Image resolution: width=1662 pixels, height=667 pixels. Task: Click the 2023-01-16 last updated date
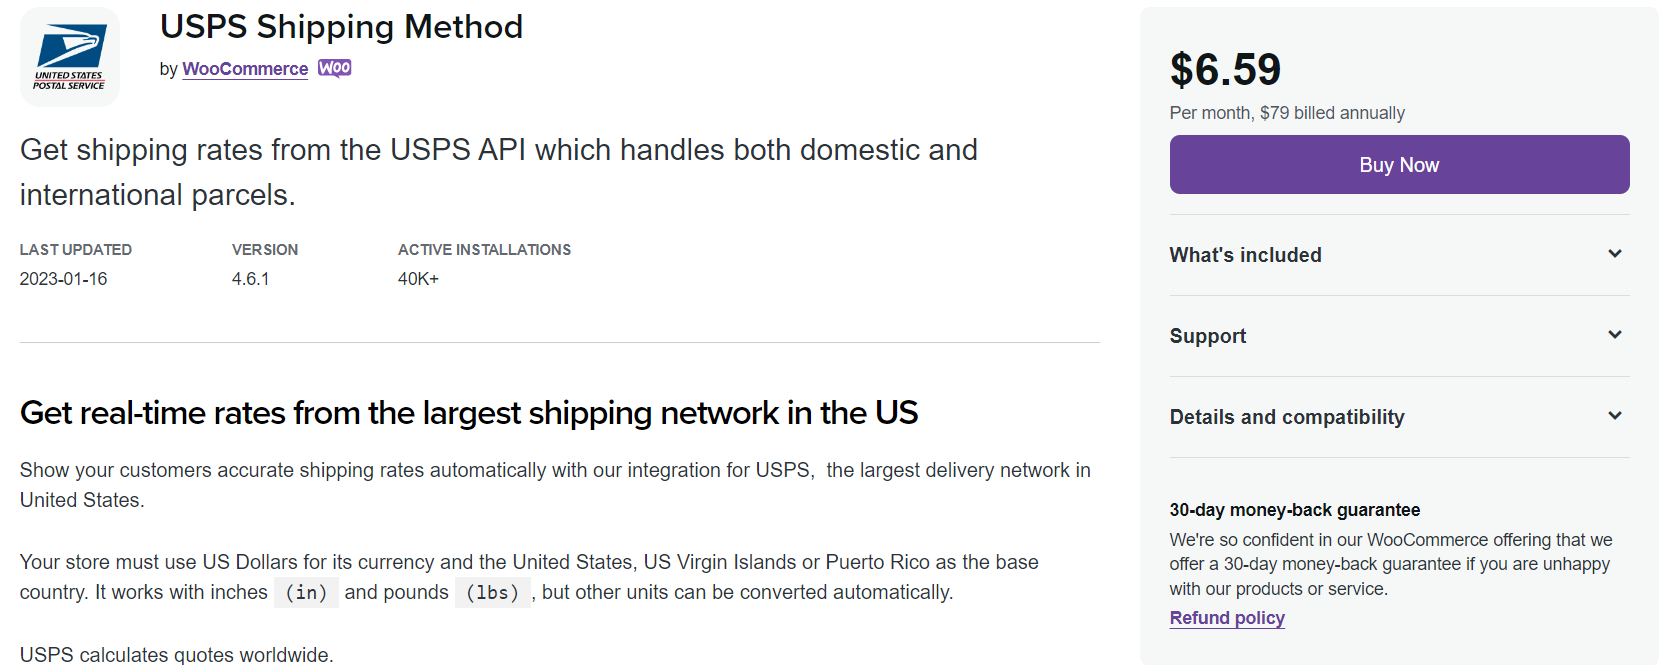pos(63,278)
